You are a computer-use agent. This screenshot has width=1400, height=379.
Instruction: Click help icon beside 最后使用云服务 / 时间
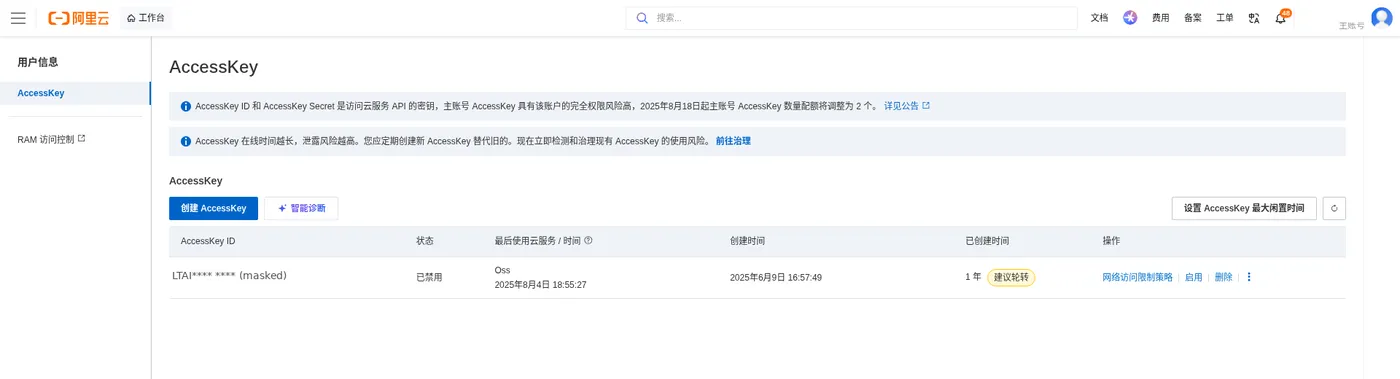(588, 241)
